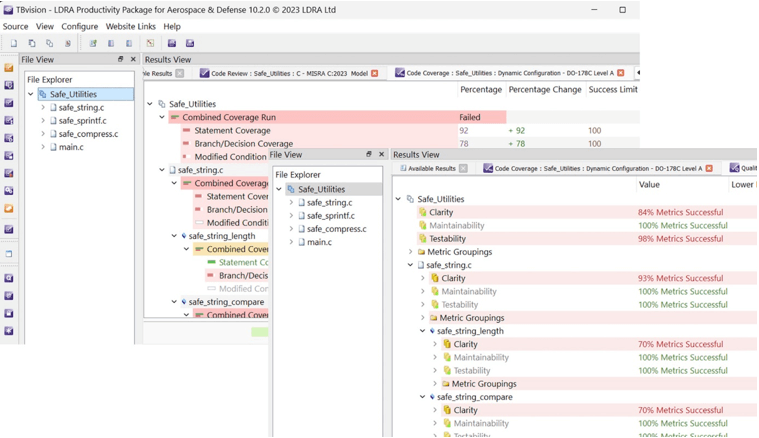Screen dimensions: 759x438
Task: Click the Percentage Change column header
Action: (545, 90)
